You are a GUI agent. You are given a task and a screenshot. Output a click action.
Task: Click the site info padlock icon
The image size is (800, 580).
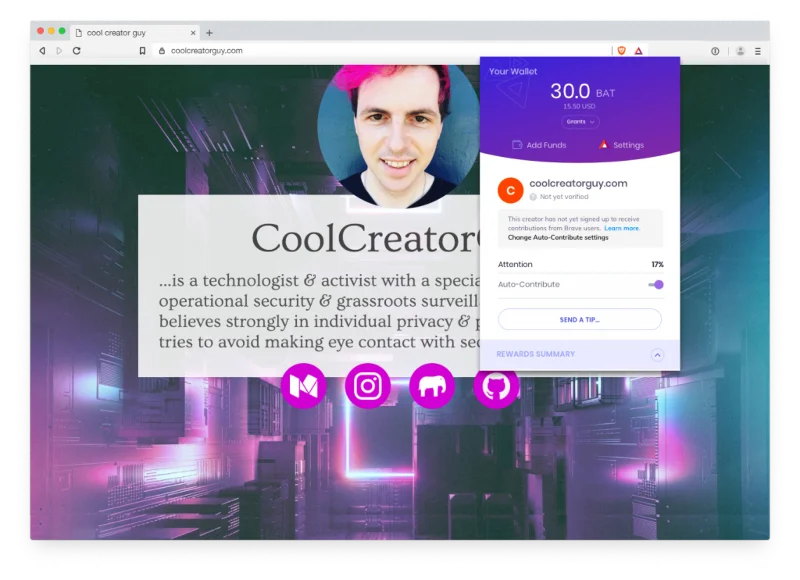pos(161,50)
